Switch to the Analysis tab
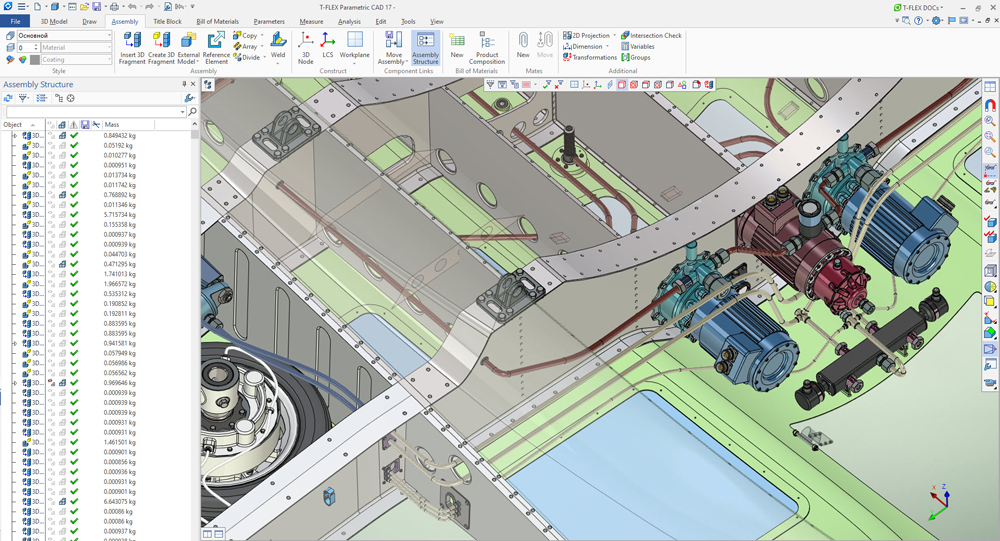This screenshot has width=1000, height=541. [349, 21]
